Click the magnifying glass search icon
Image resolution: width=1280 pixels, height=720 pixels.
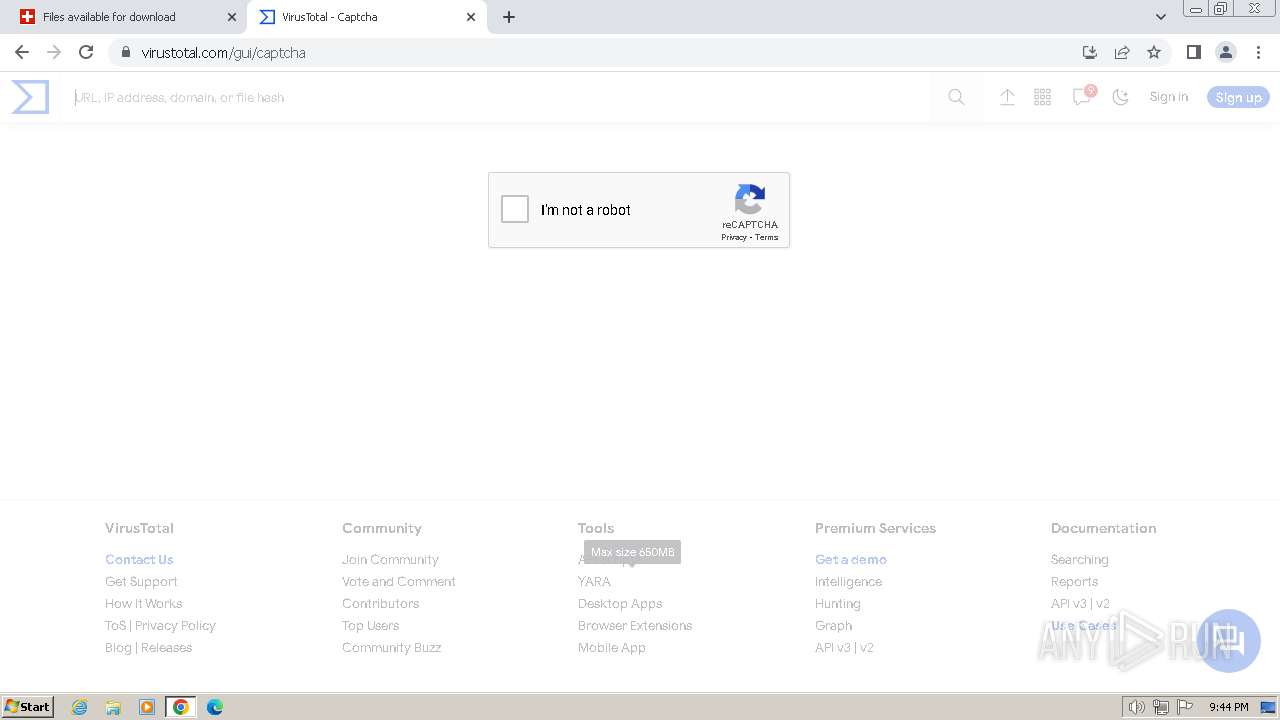(x=956, y=97)
